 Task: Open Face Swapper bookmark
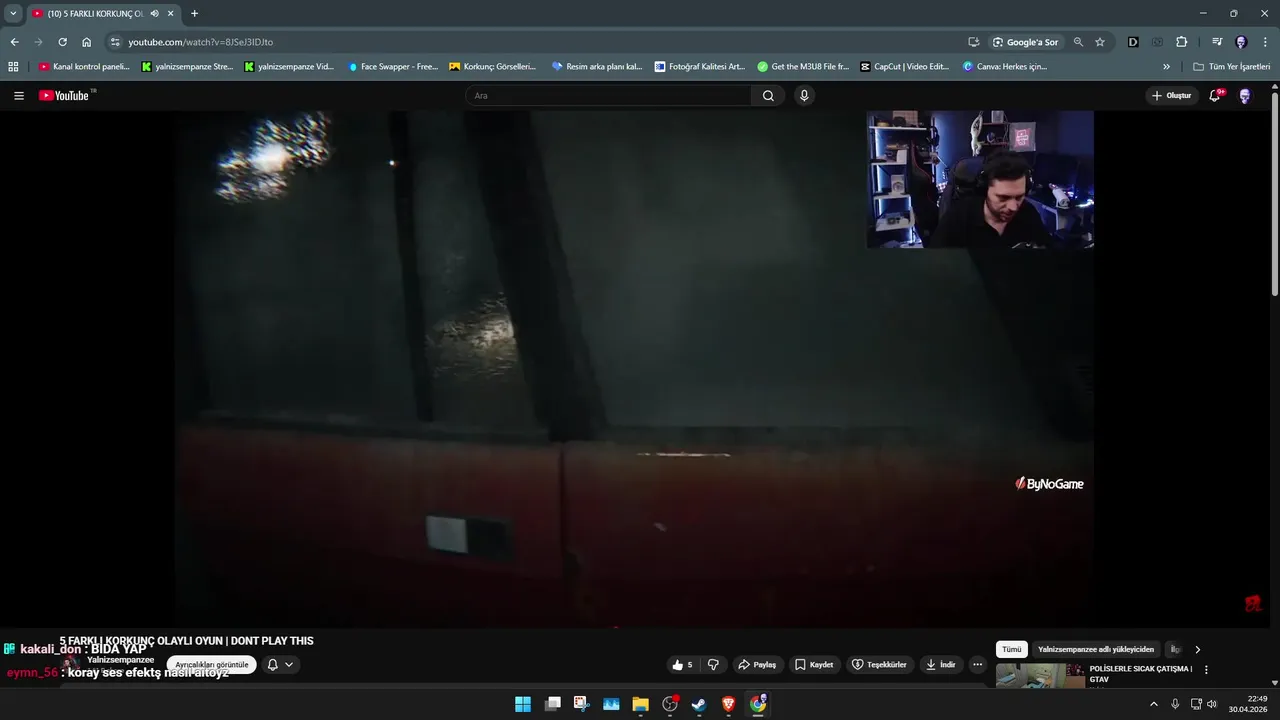pos(393,67)
